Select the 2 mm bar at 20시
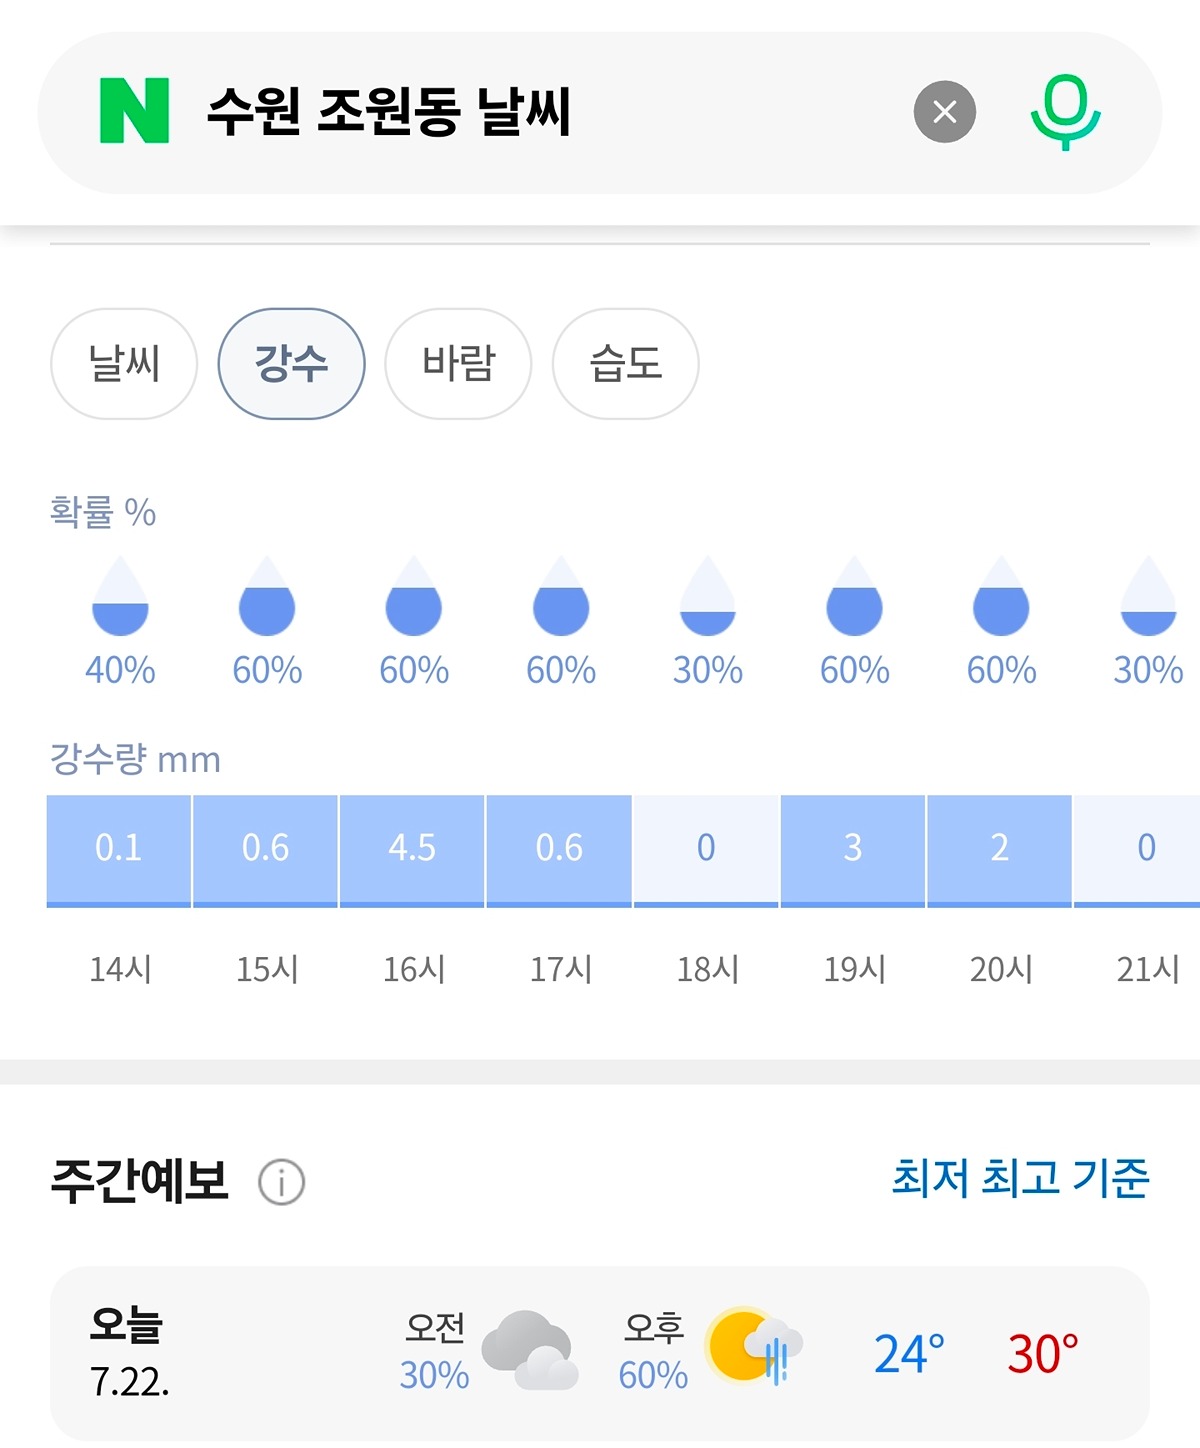 pos(999,851)
